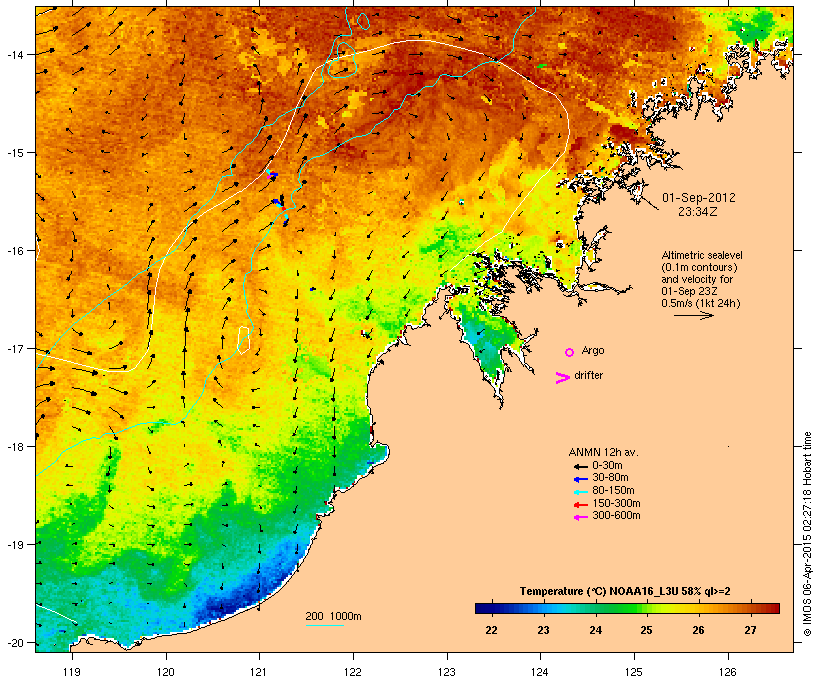Click the color bar value 27
Viewport: 820px width, 680px height.
(x=750, y=630)
